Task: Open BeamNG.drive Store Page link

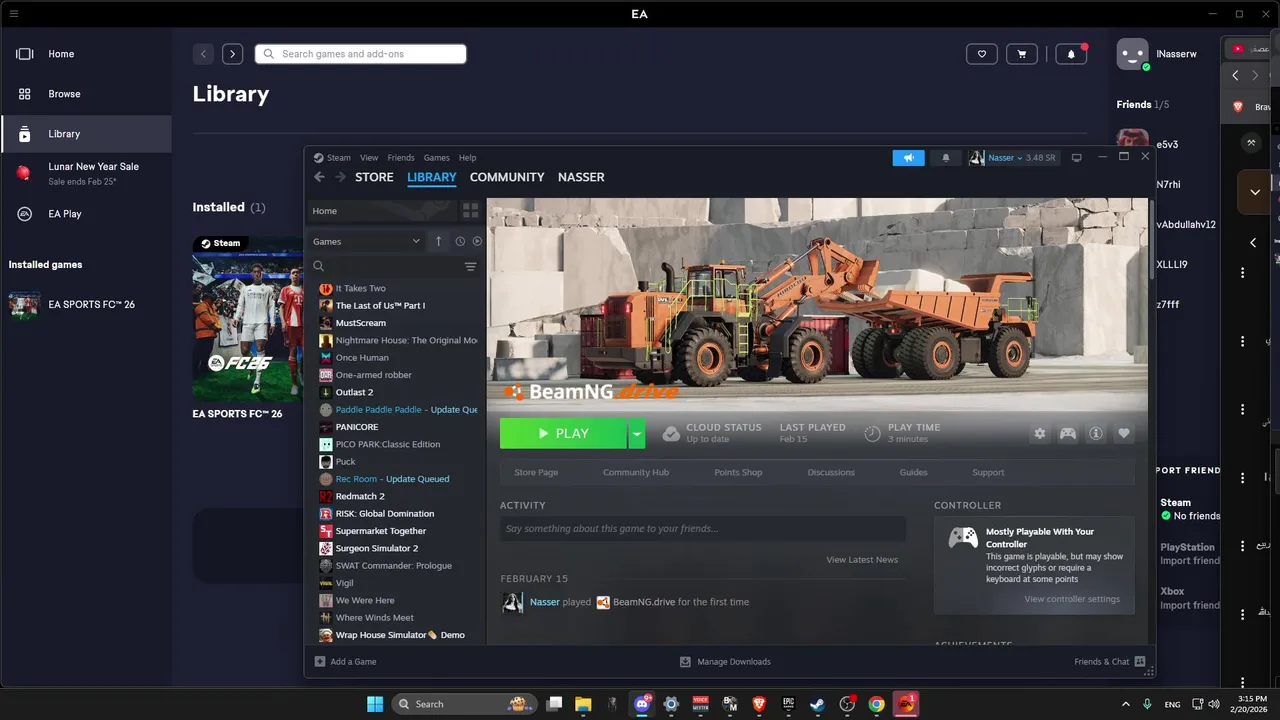Action: (536, 472)
